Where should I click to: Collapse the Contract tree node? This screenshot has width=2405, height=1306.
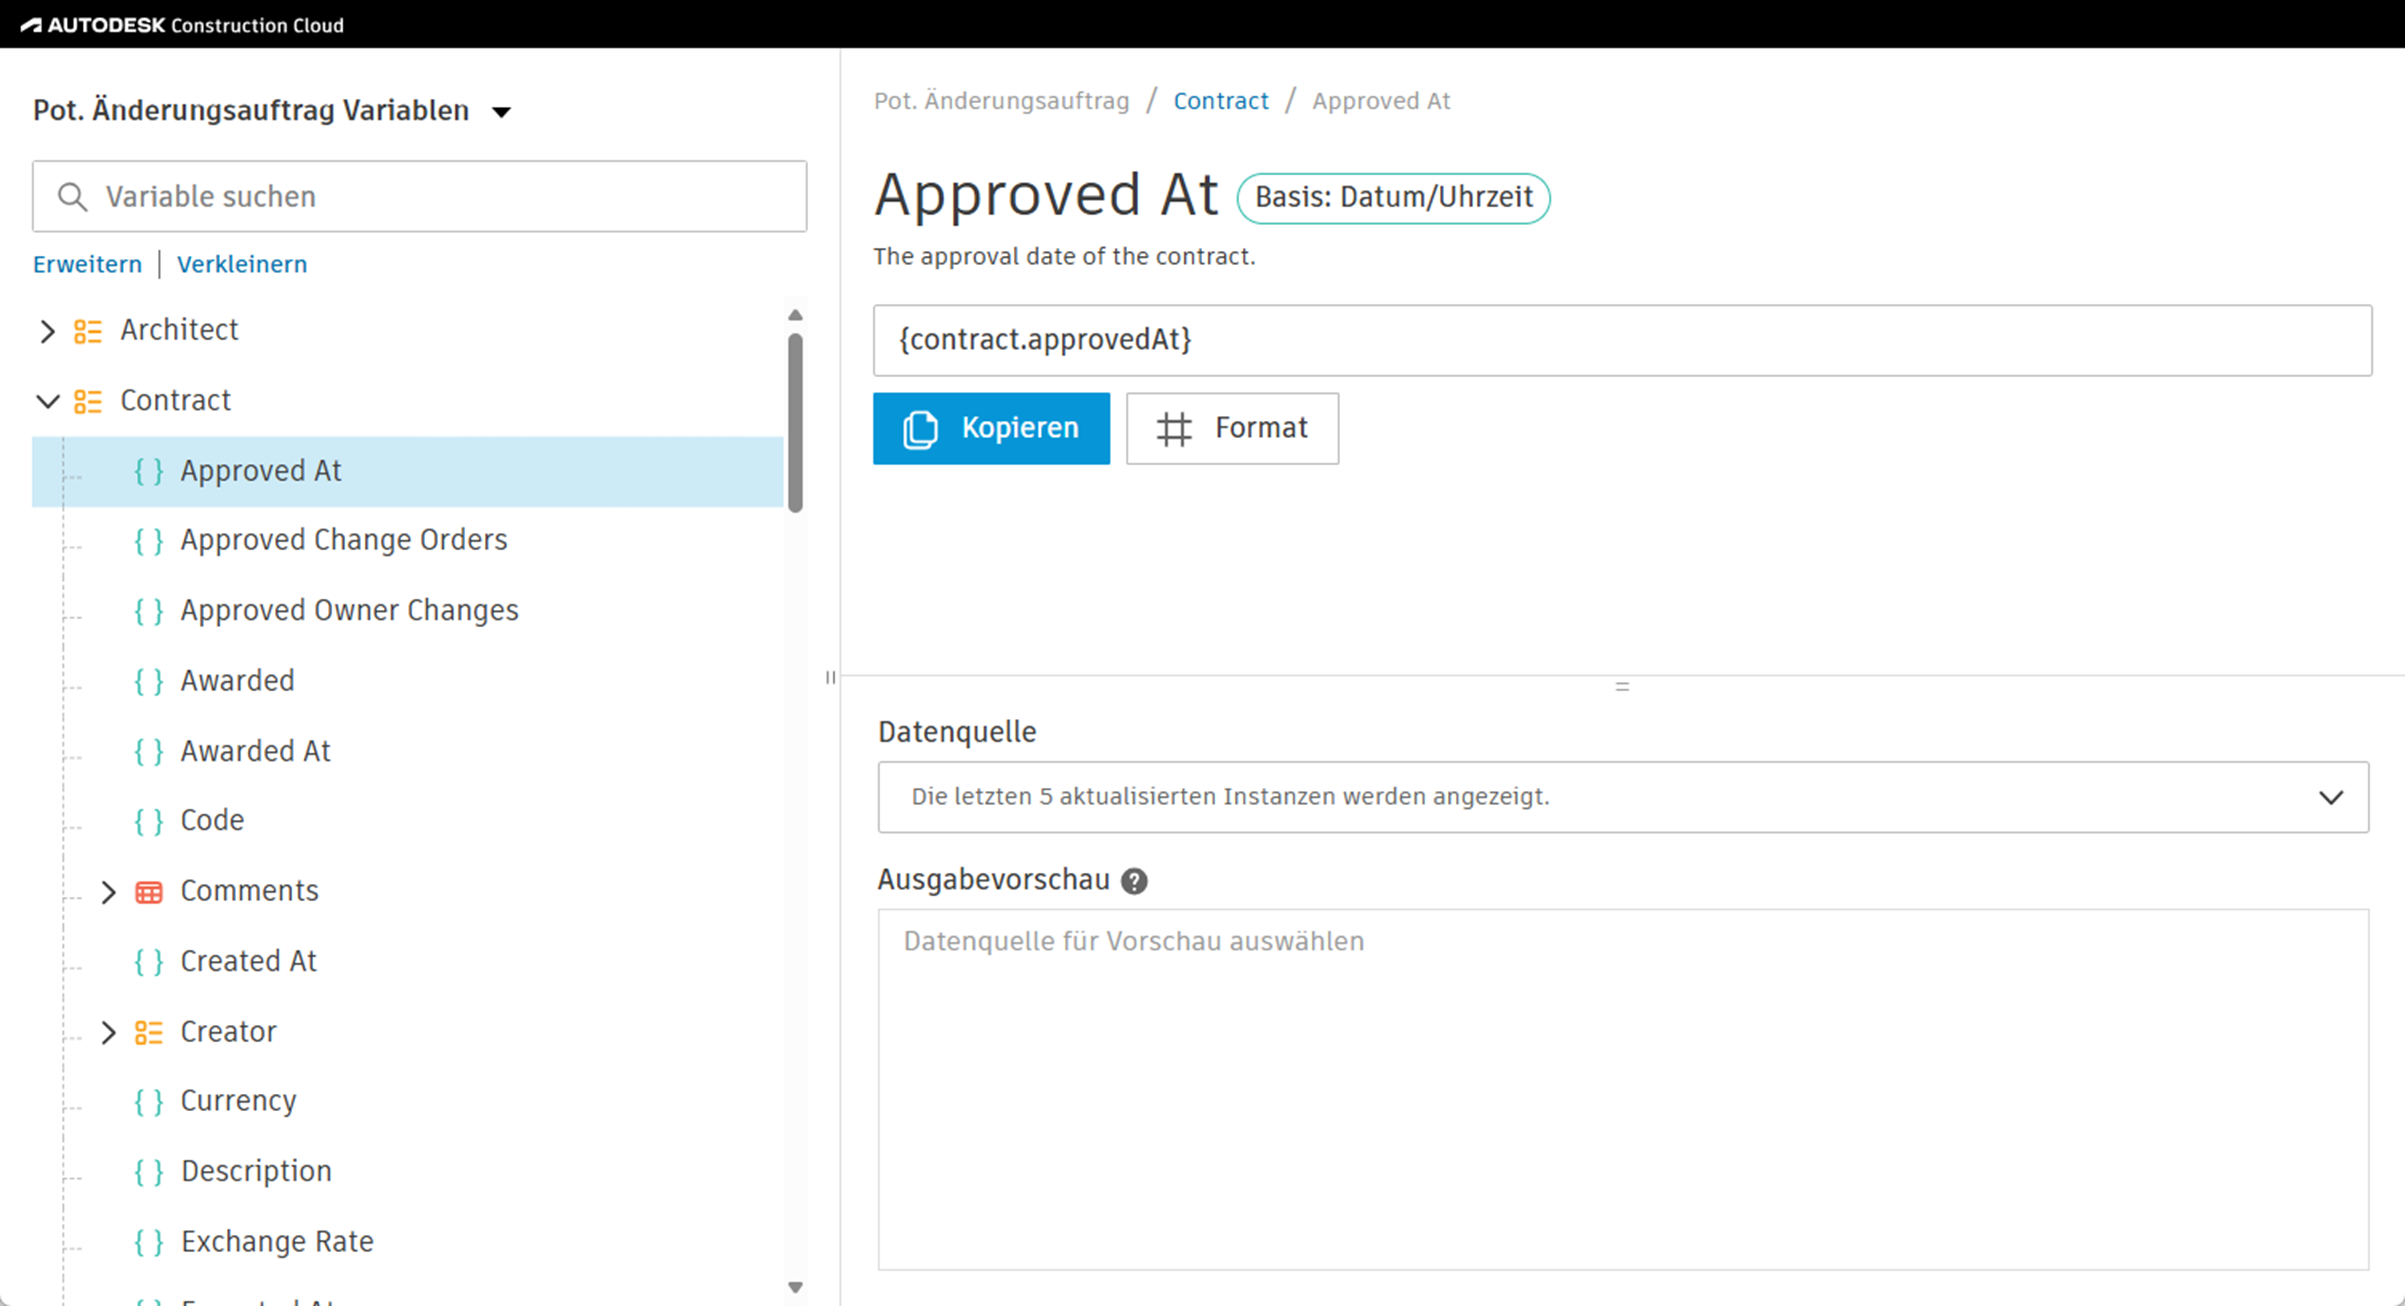tap(47, 401)
